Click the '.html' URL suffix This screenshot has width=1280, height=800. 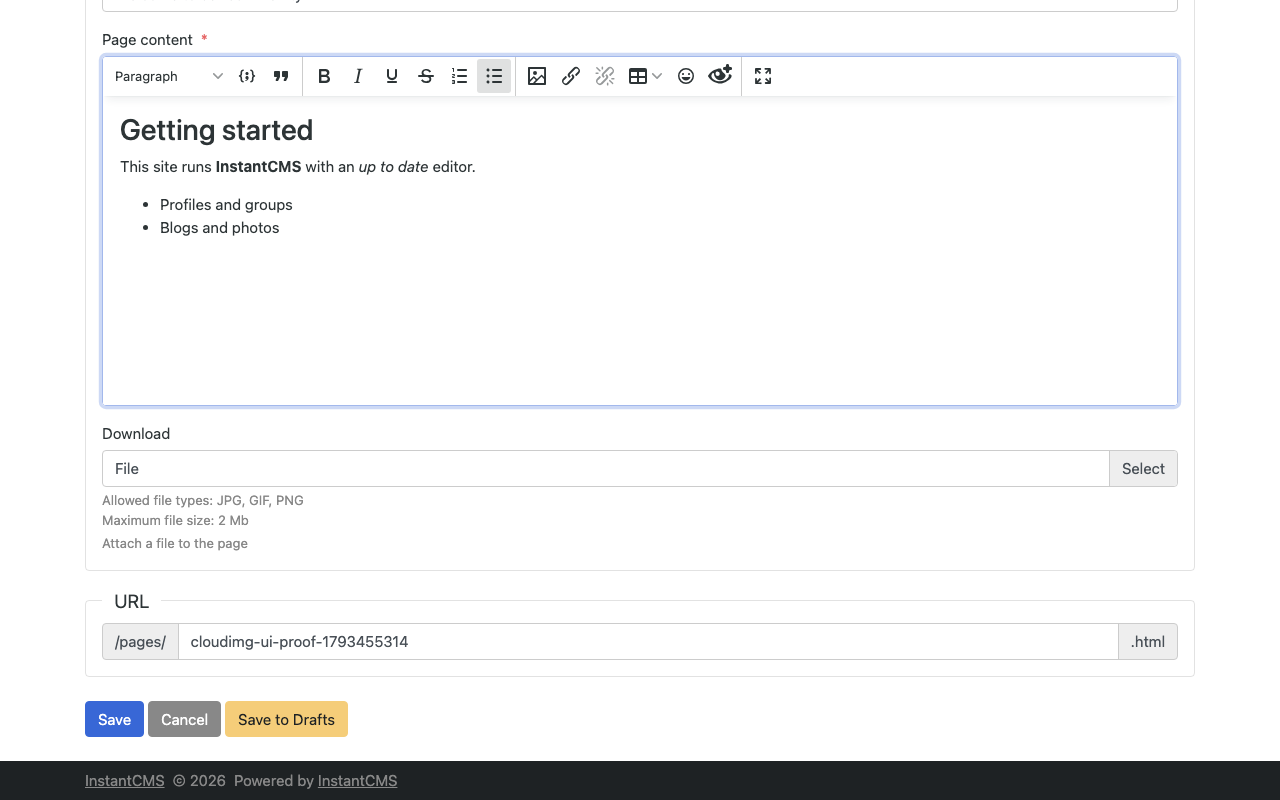tap(1148, 642)
